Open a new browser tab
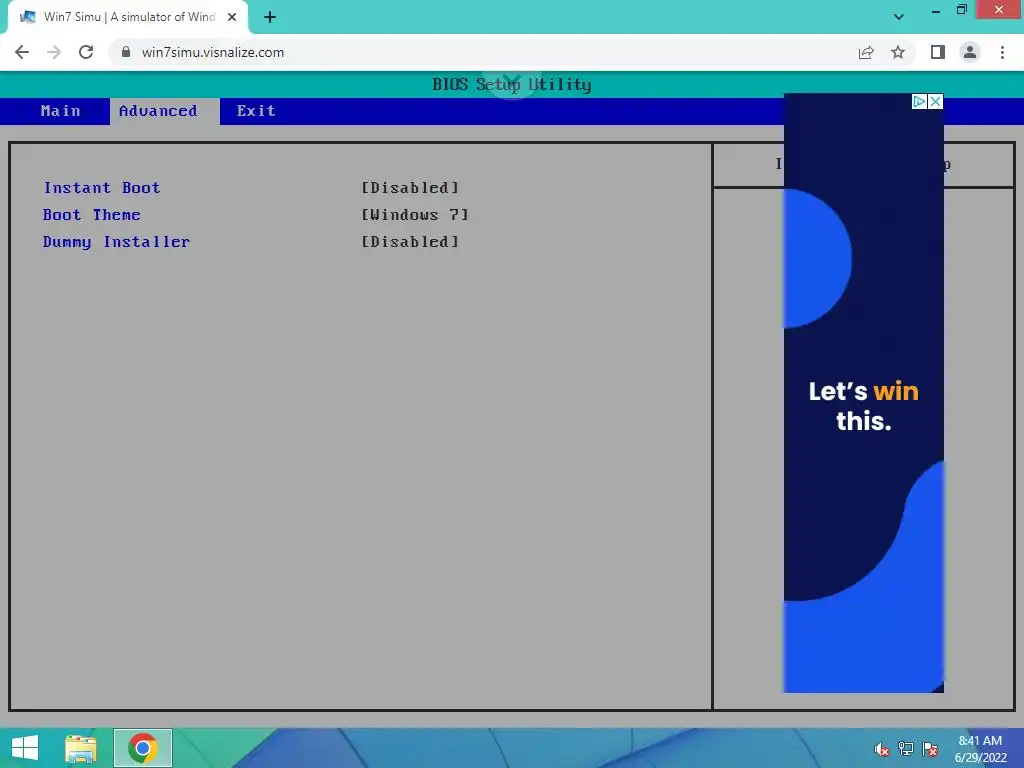1024x768 pixels. (x=270, y=17)
